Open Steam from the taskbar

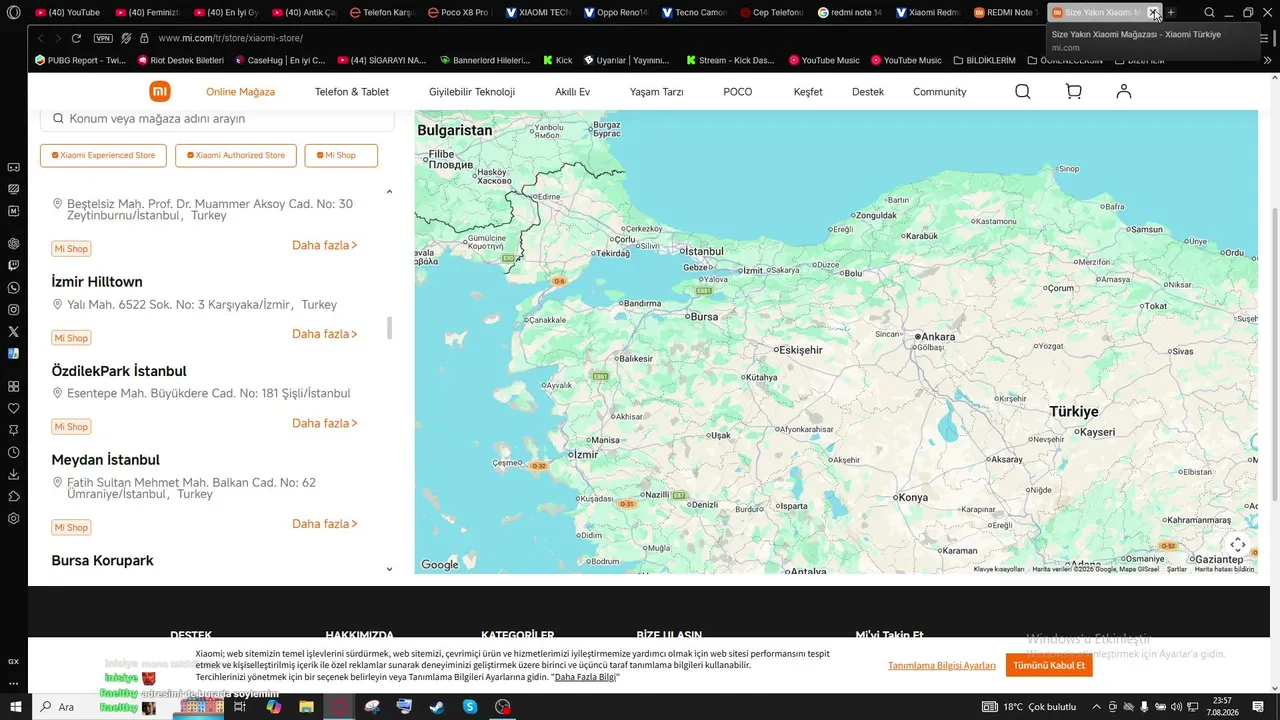point(437,707)
